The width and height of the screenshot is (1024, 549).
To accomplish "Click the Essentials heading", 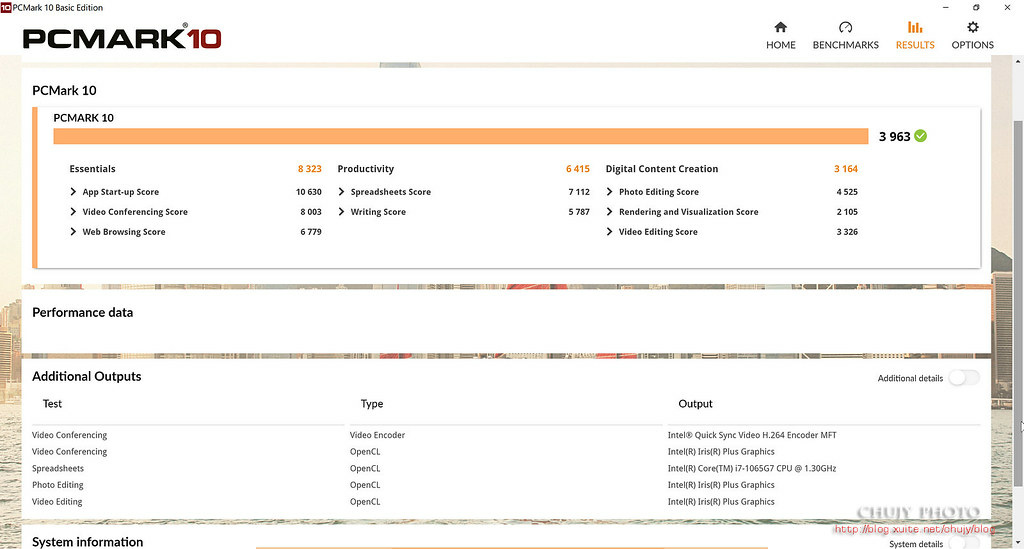I will (92, 169).
